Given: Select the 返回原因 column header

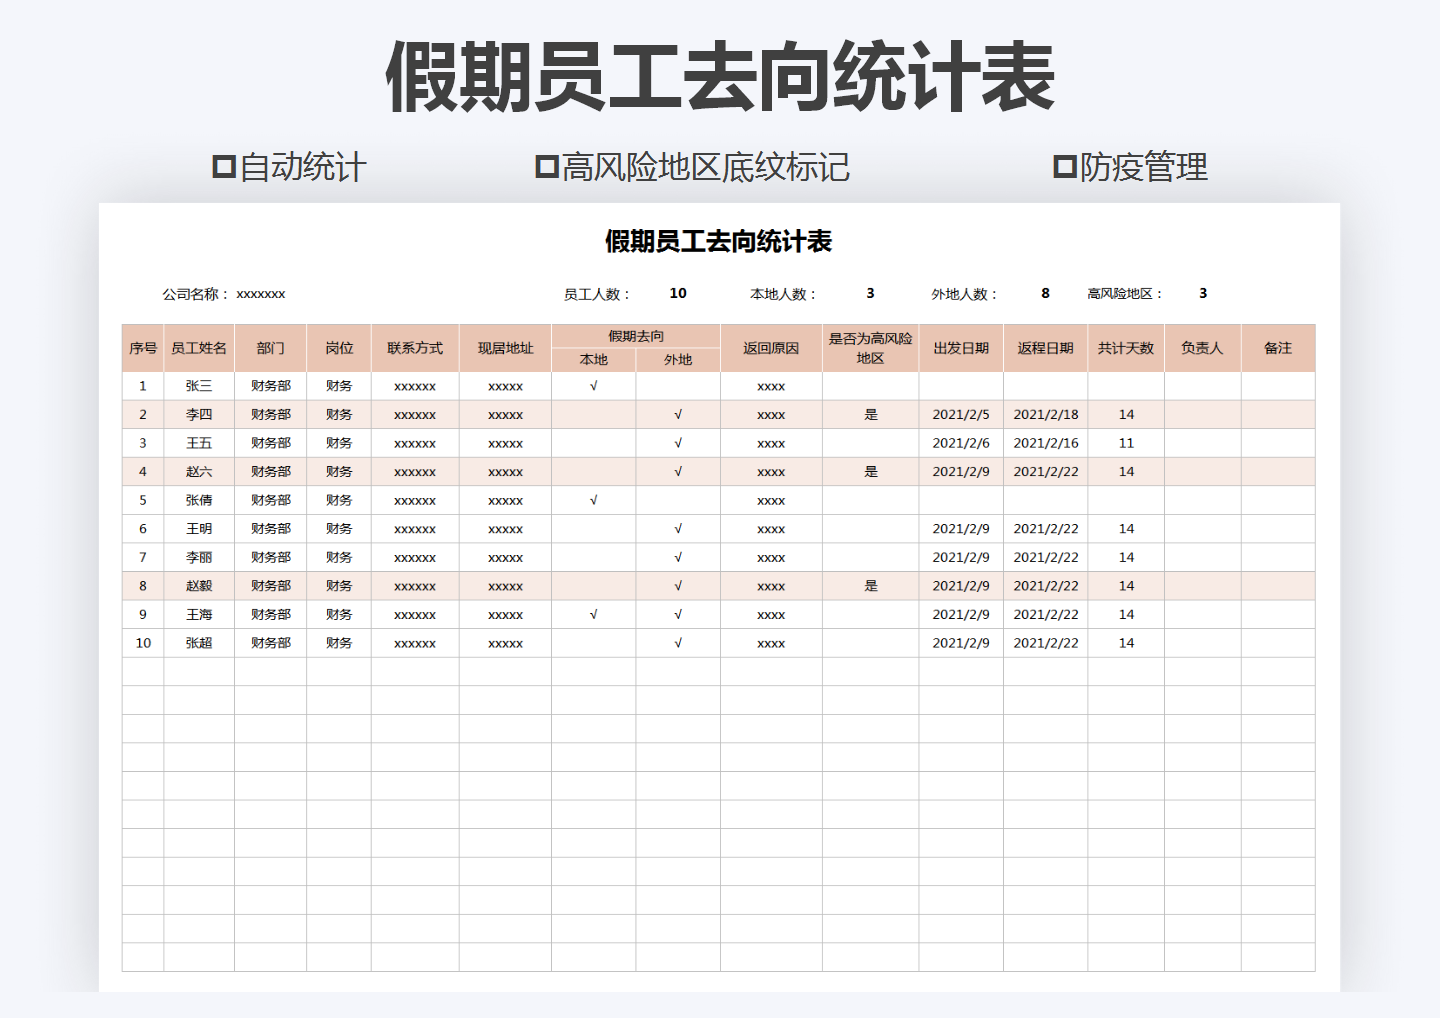Looking at the screenshot, I should (x=771, y=347).
